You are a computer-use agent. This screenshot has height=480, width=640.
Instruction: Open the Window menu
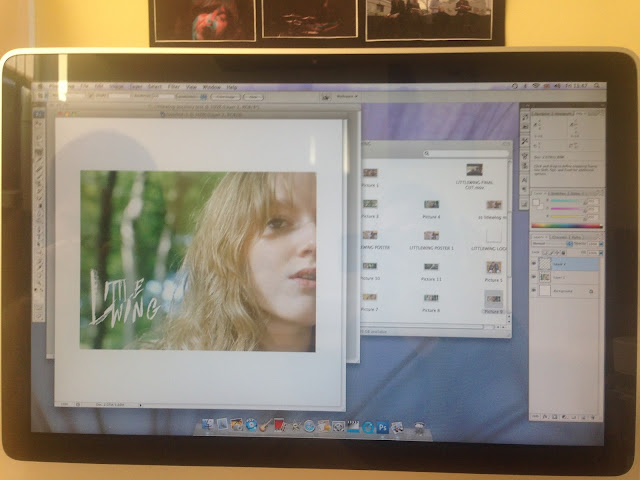click(x=211, y=87)
